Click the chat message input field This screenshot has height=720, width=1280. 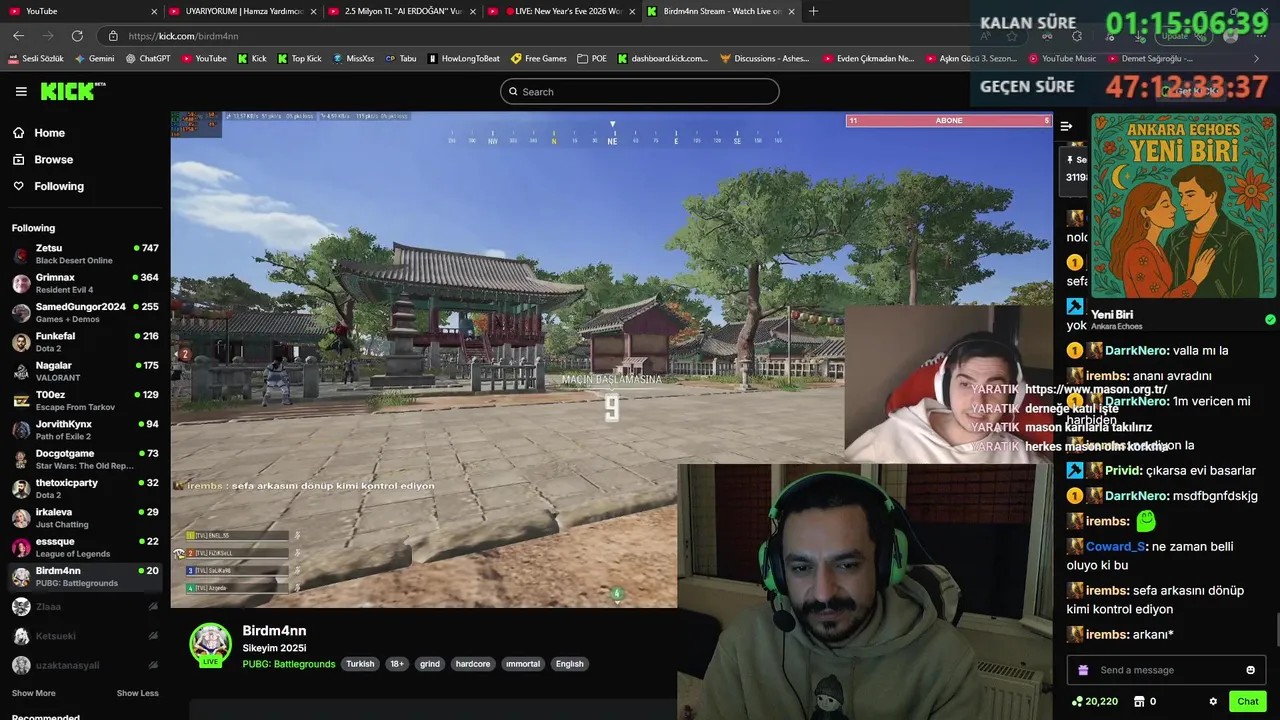coord(1166,670)
